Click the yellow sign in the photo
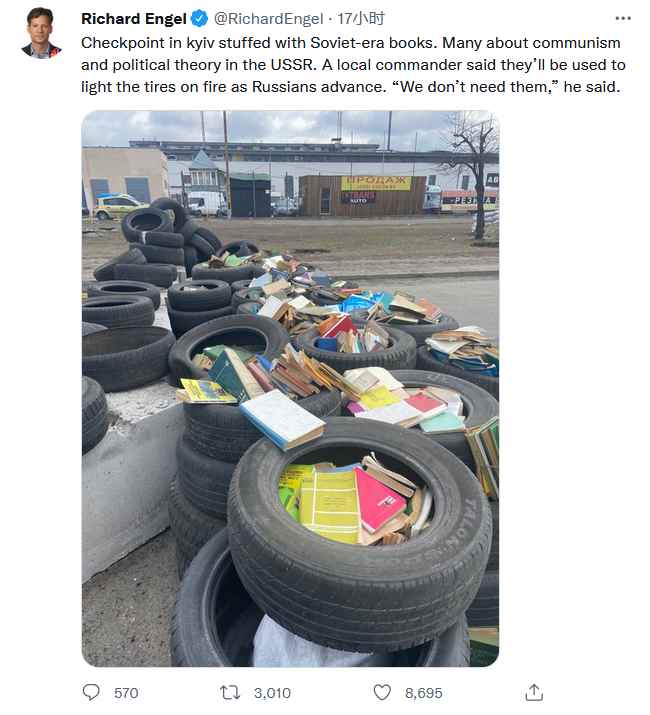 pyautogui.click(x=376, y=183)
